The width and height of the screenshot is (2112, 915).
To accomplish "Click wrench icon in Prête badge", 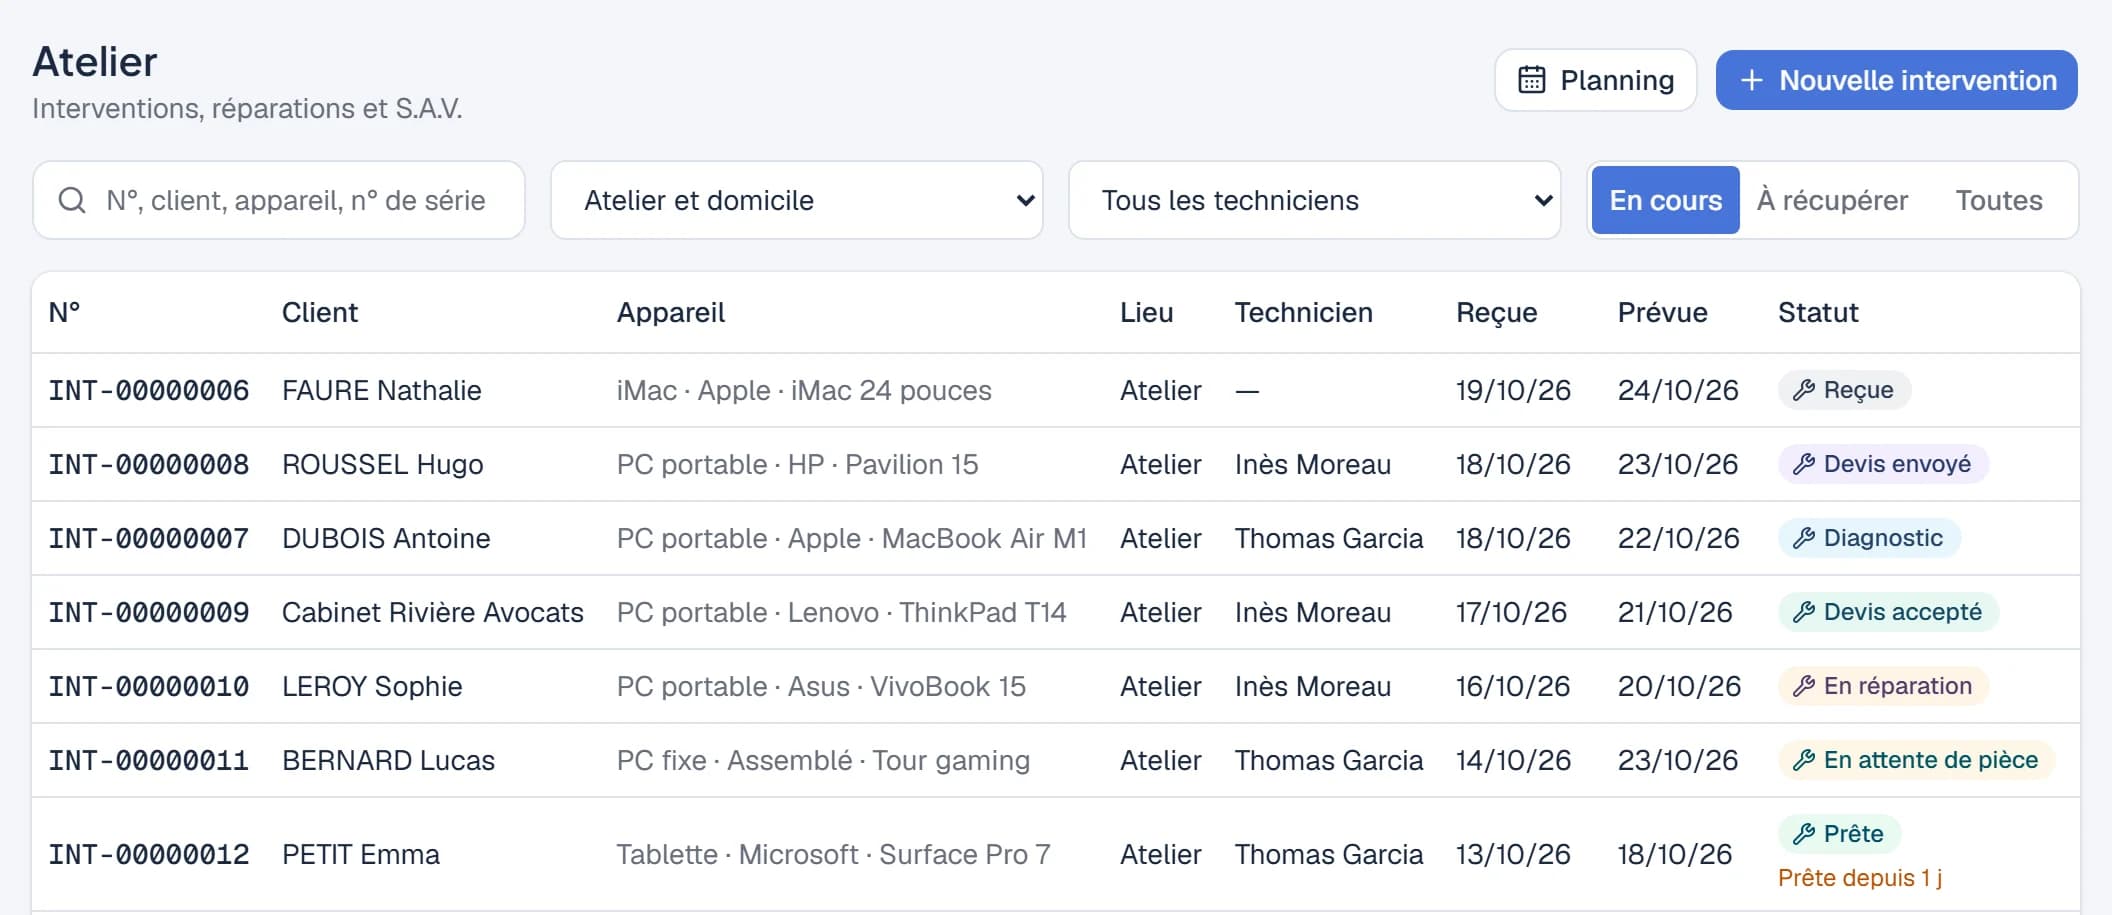I will (1803, 834).
